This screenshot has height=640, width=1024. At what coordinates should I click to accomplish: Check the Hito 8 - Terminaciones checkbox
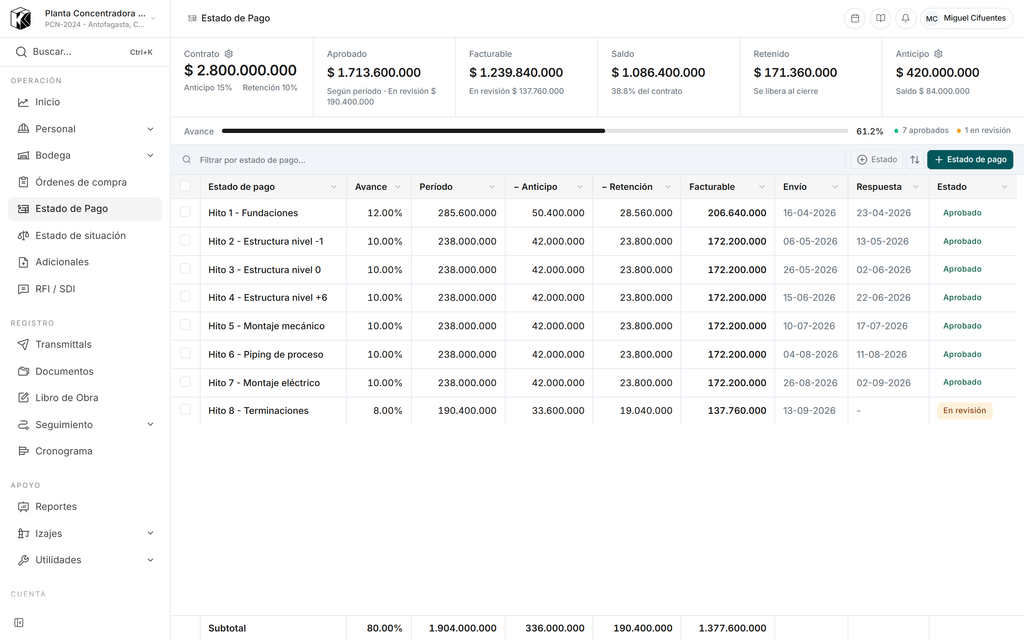(185, 409)
